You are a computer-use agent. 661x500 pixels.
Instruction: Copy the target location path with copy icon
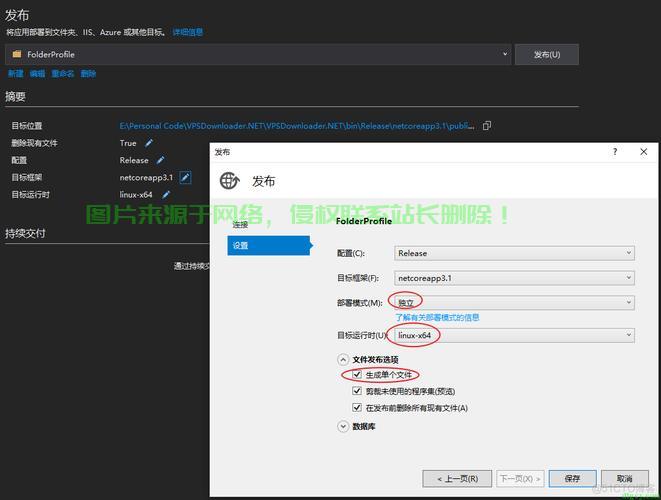[487, 126]
